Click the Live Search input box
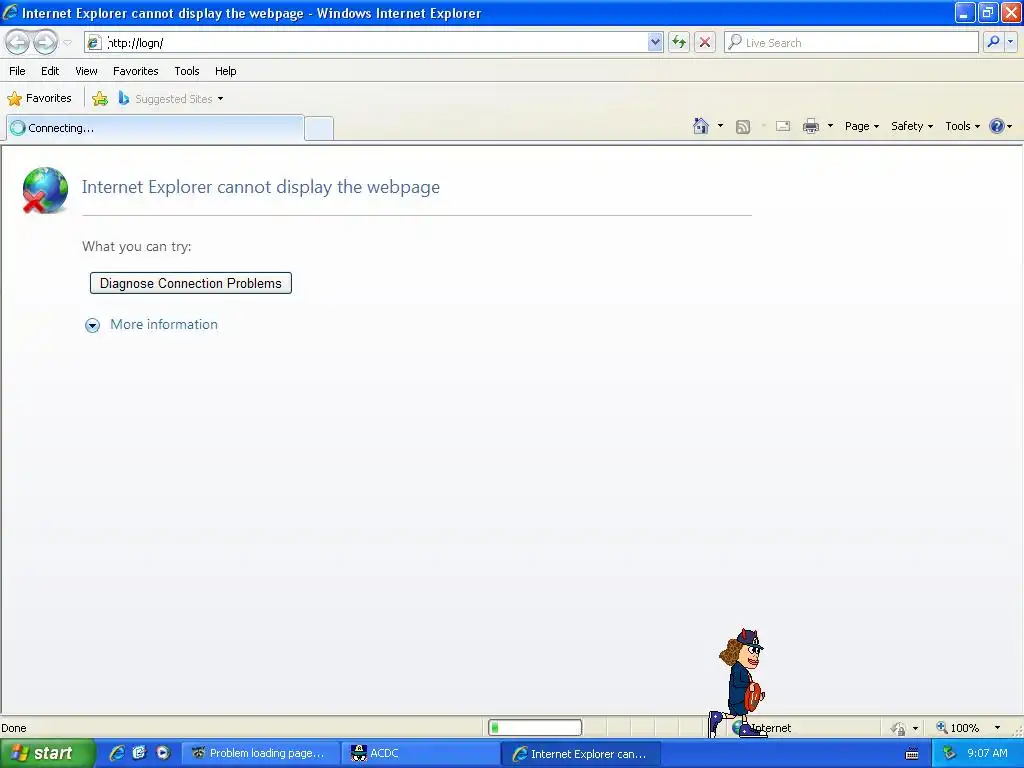 pyautogui.click(x=851, y=42)
